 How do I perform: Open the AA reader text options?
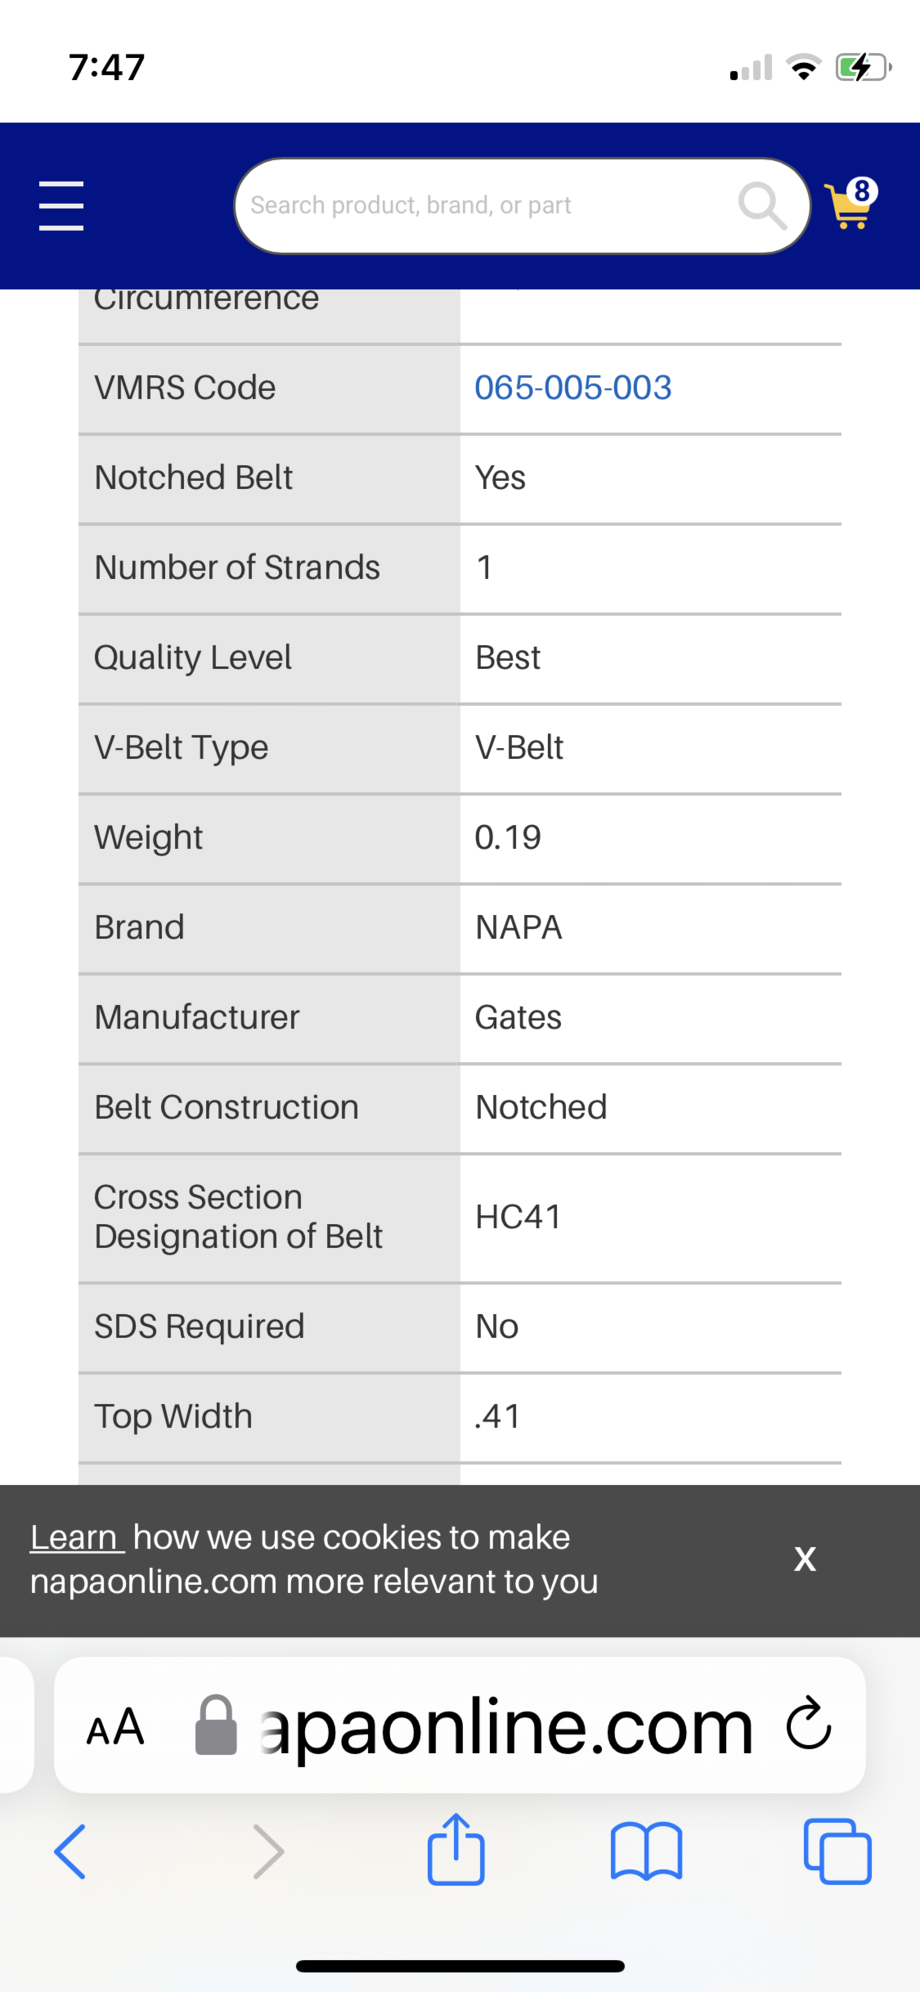(x=115, y=1727)
